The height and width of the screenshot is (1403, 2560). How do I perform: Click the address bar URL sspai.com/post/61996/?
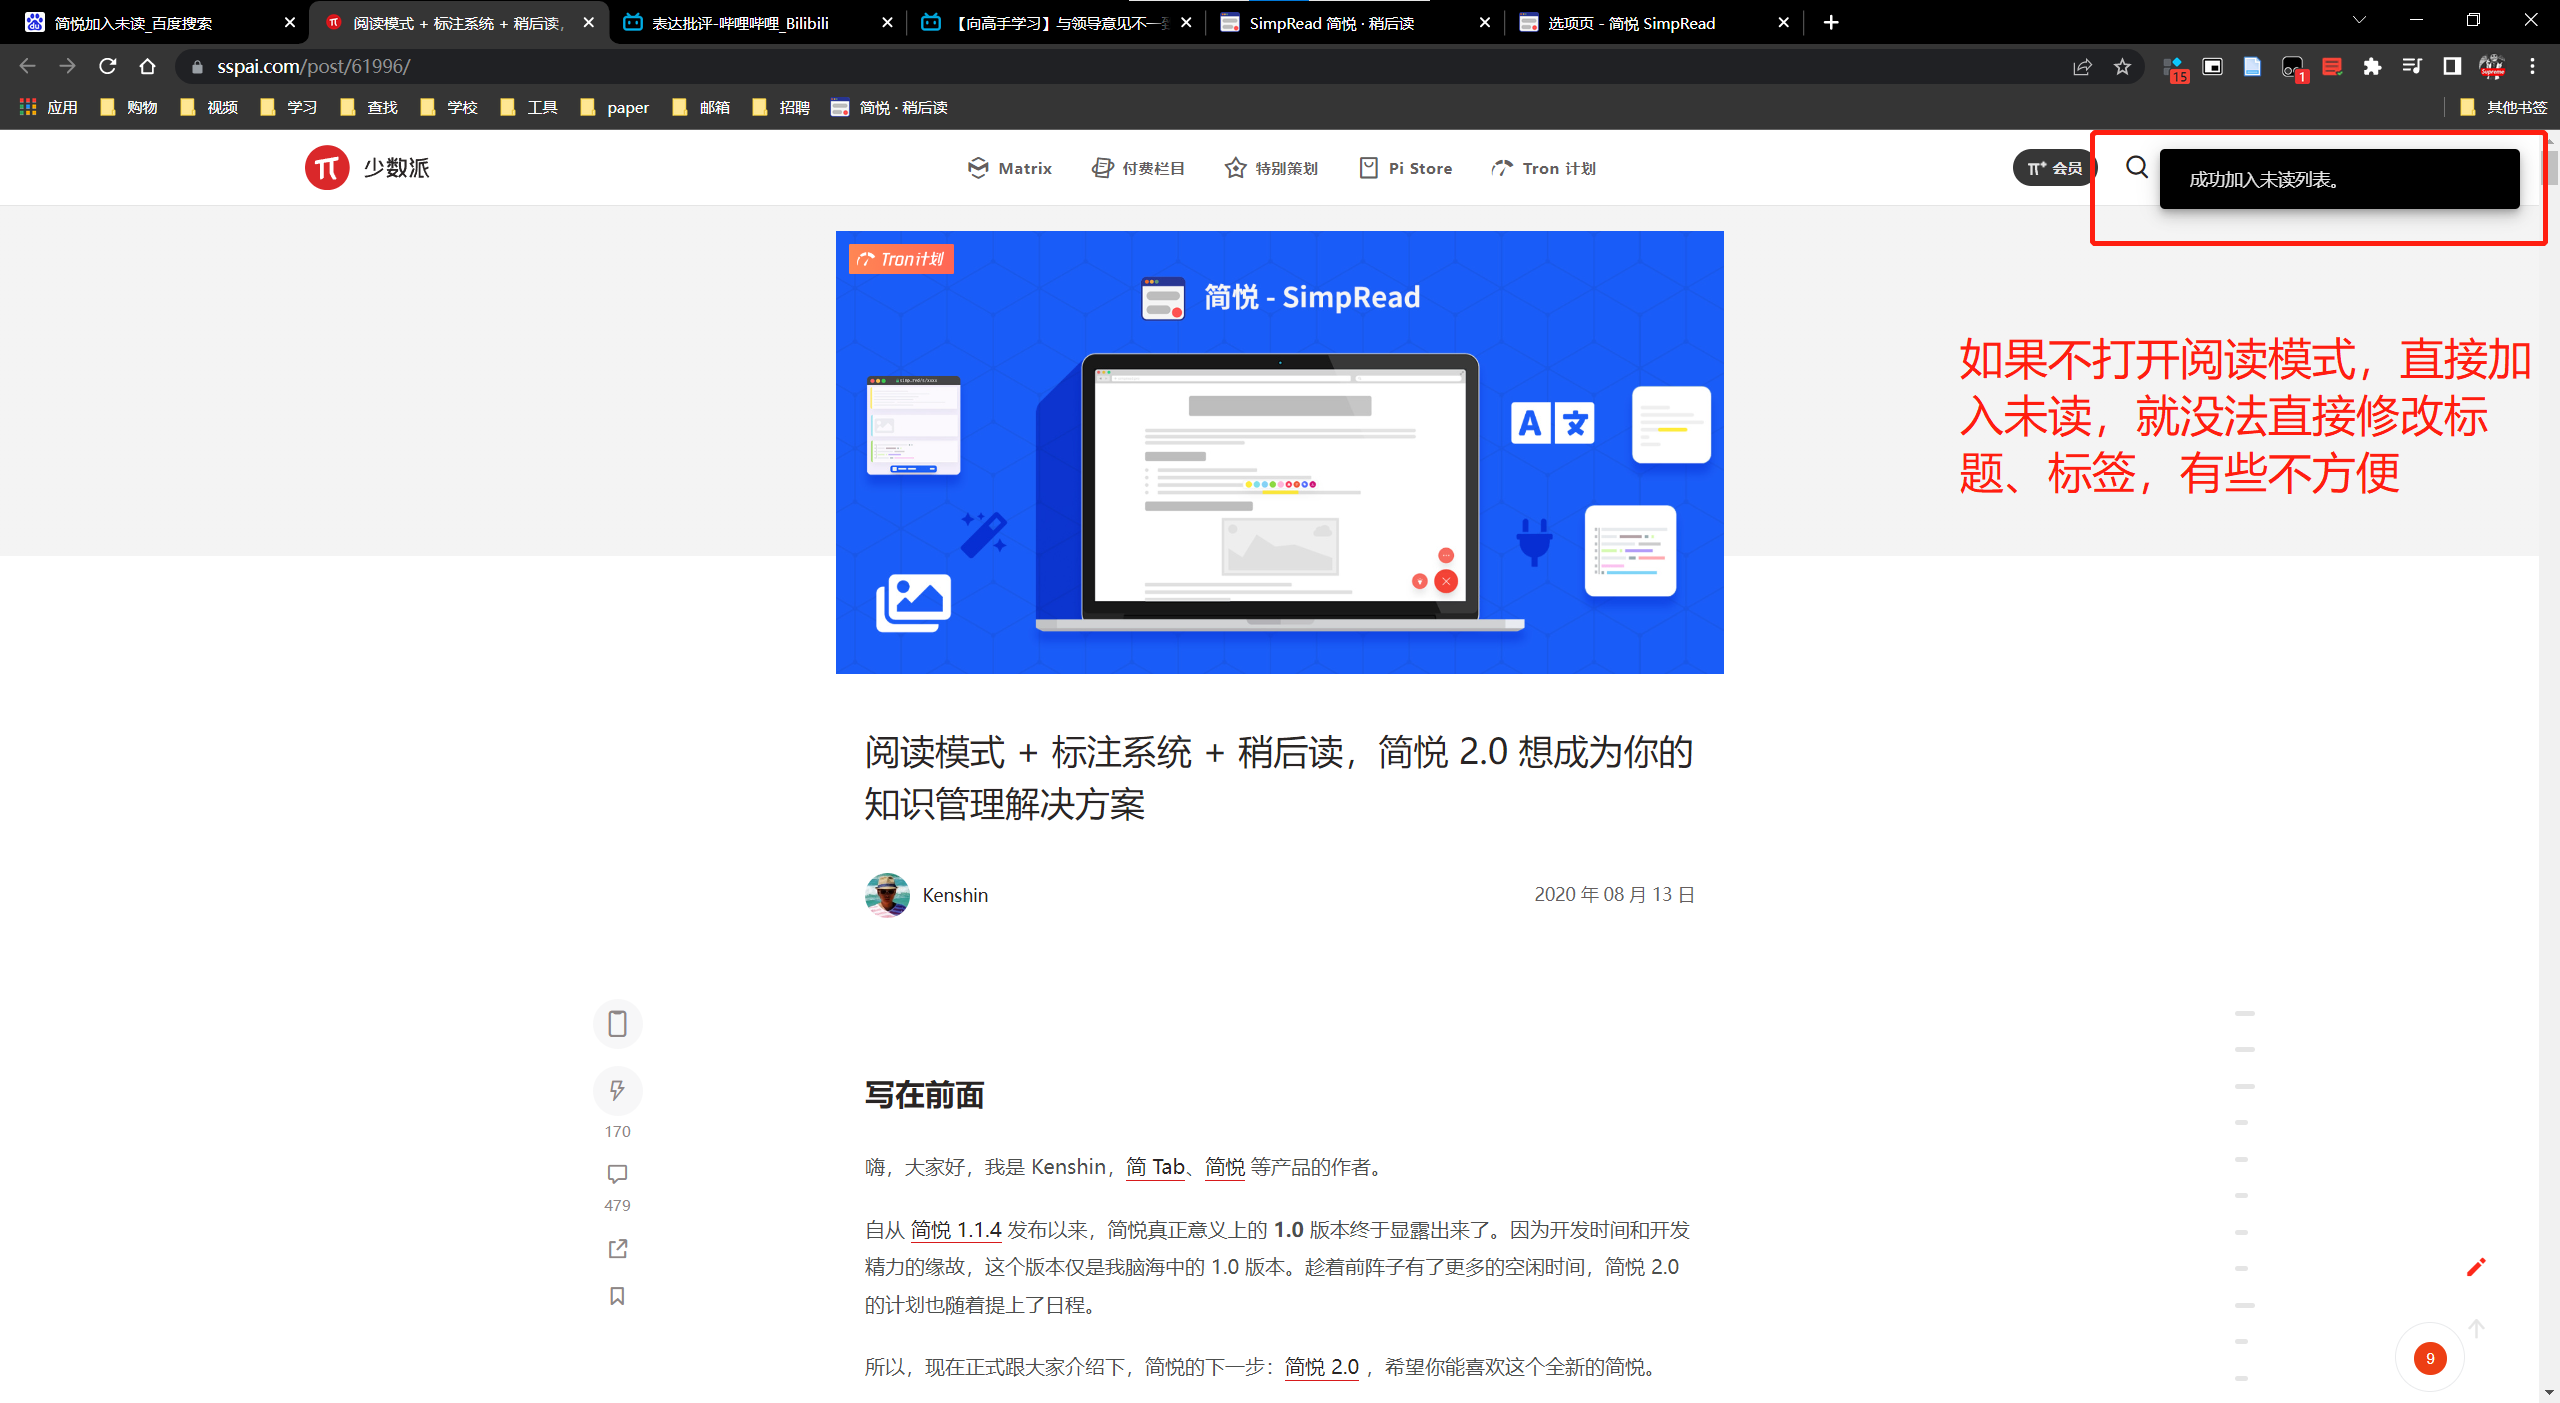pos(314,66)
